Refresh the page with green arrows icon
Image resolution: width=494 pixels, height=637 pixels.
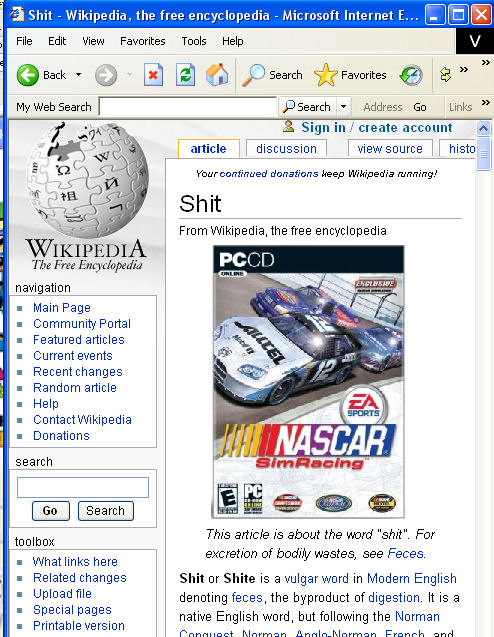click(x=185, y=75)
